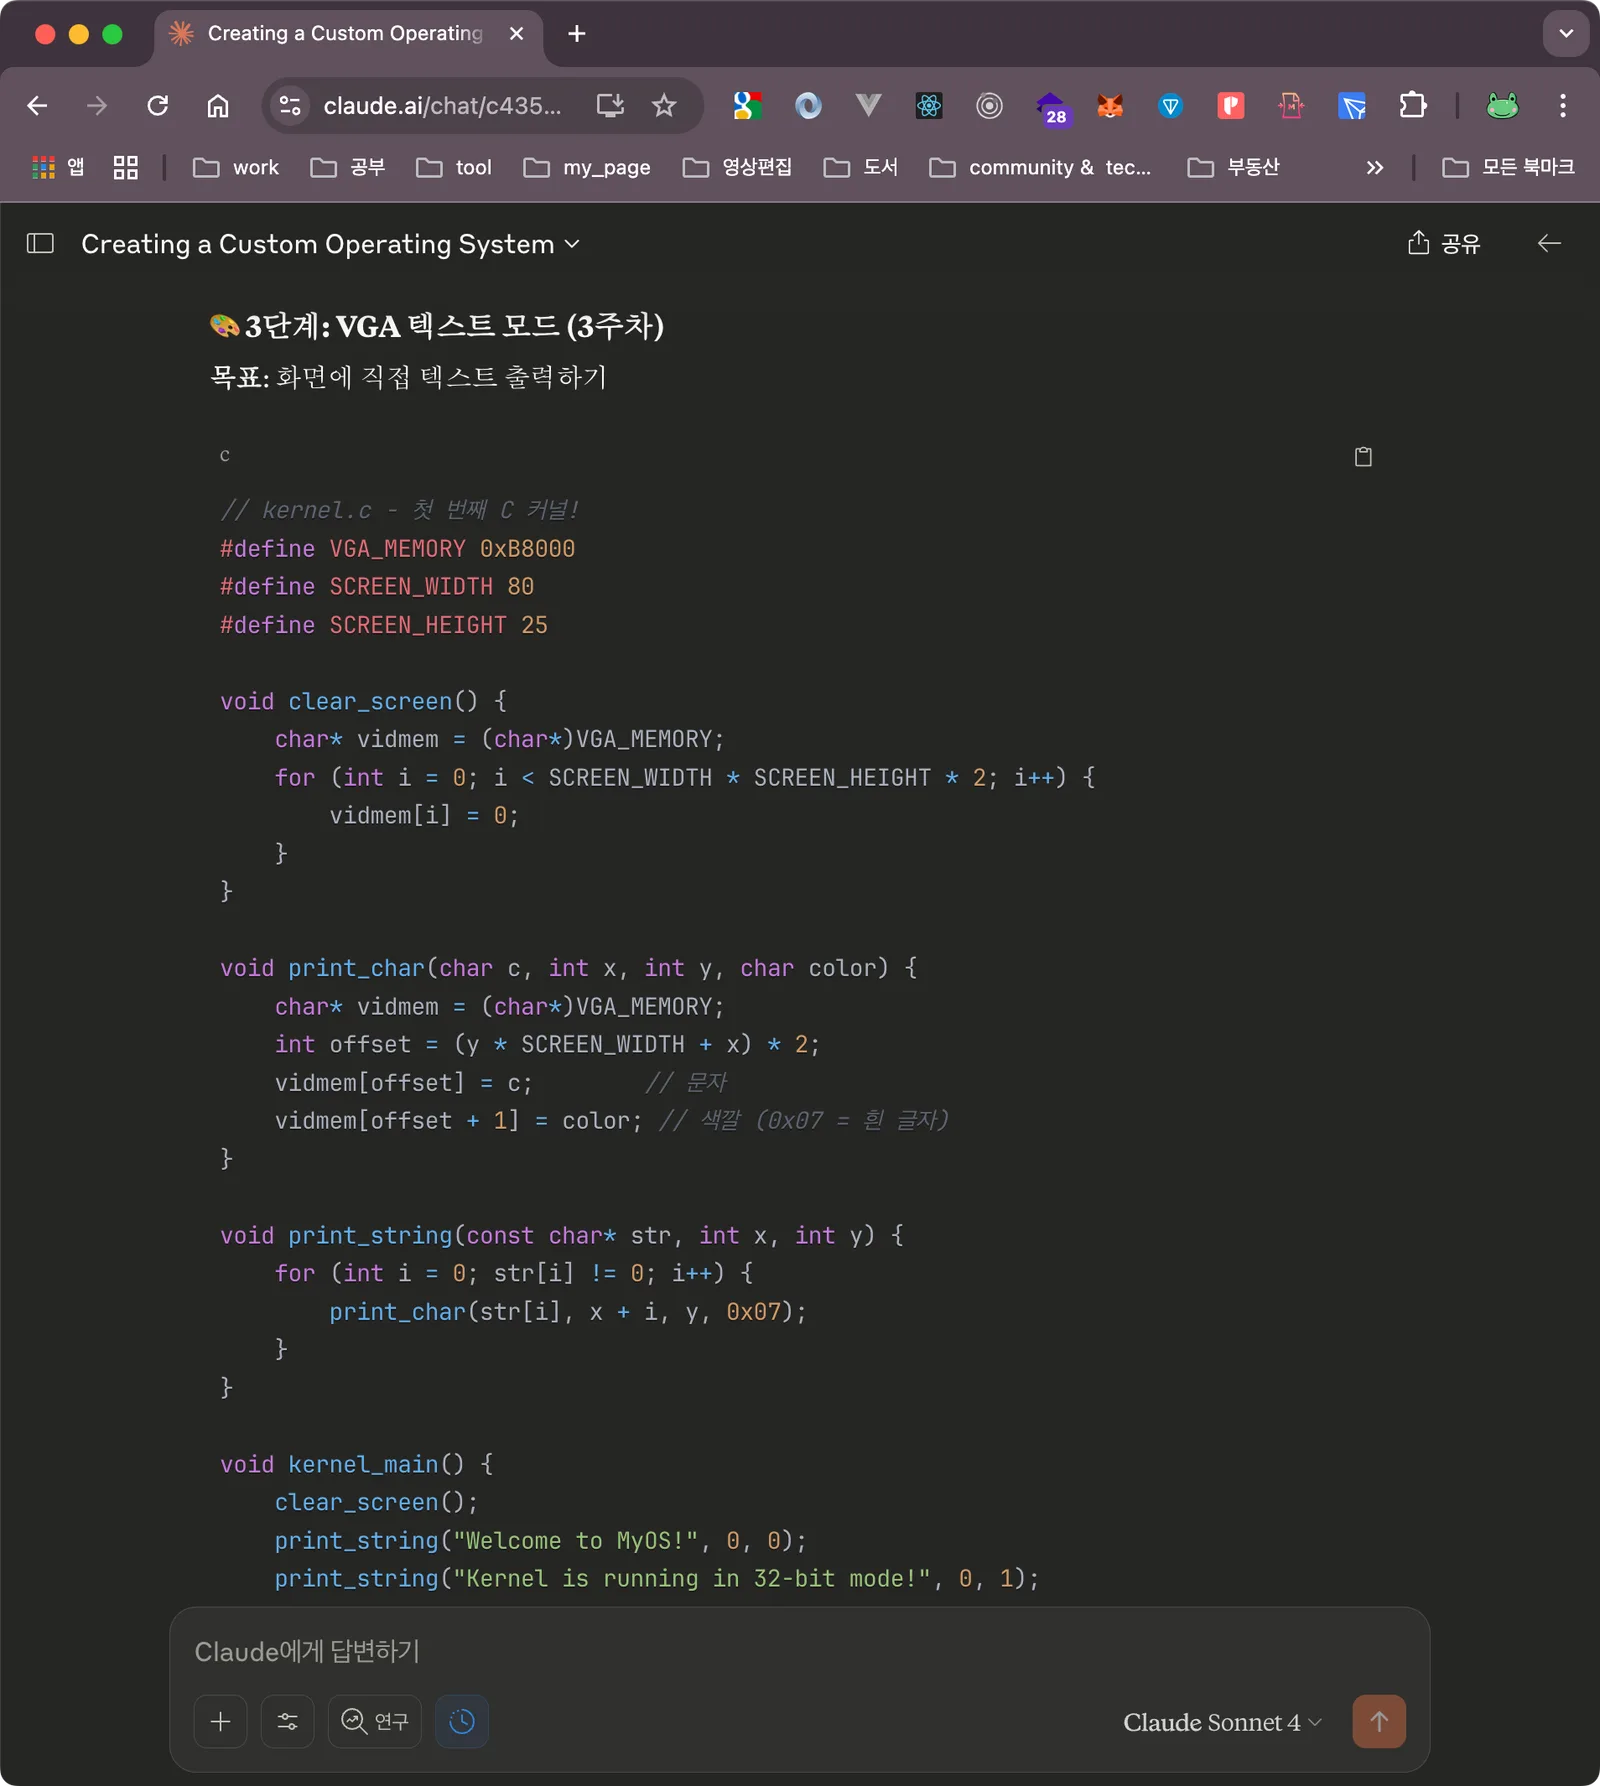Click the tab groups grid icon
The image size is (1600, 1786).
pyautogui.click(x=125, y=167)
